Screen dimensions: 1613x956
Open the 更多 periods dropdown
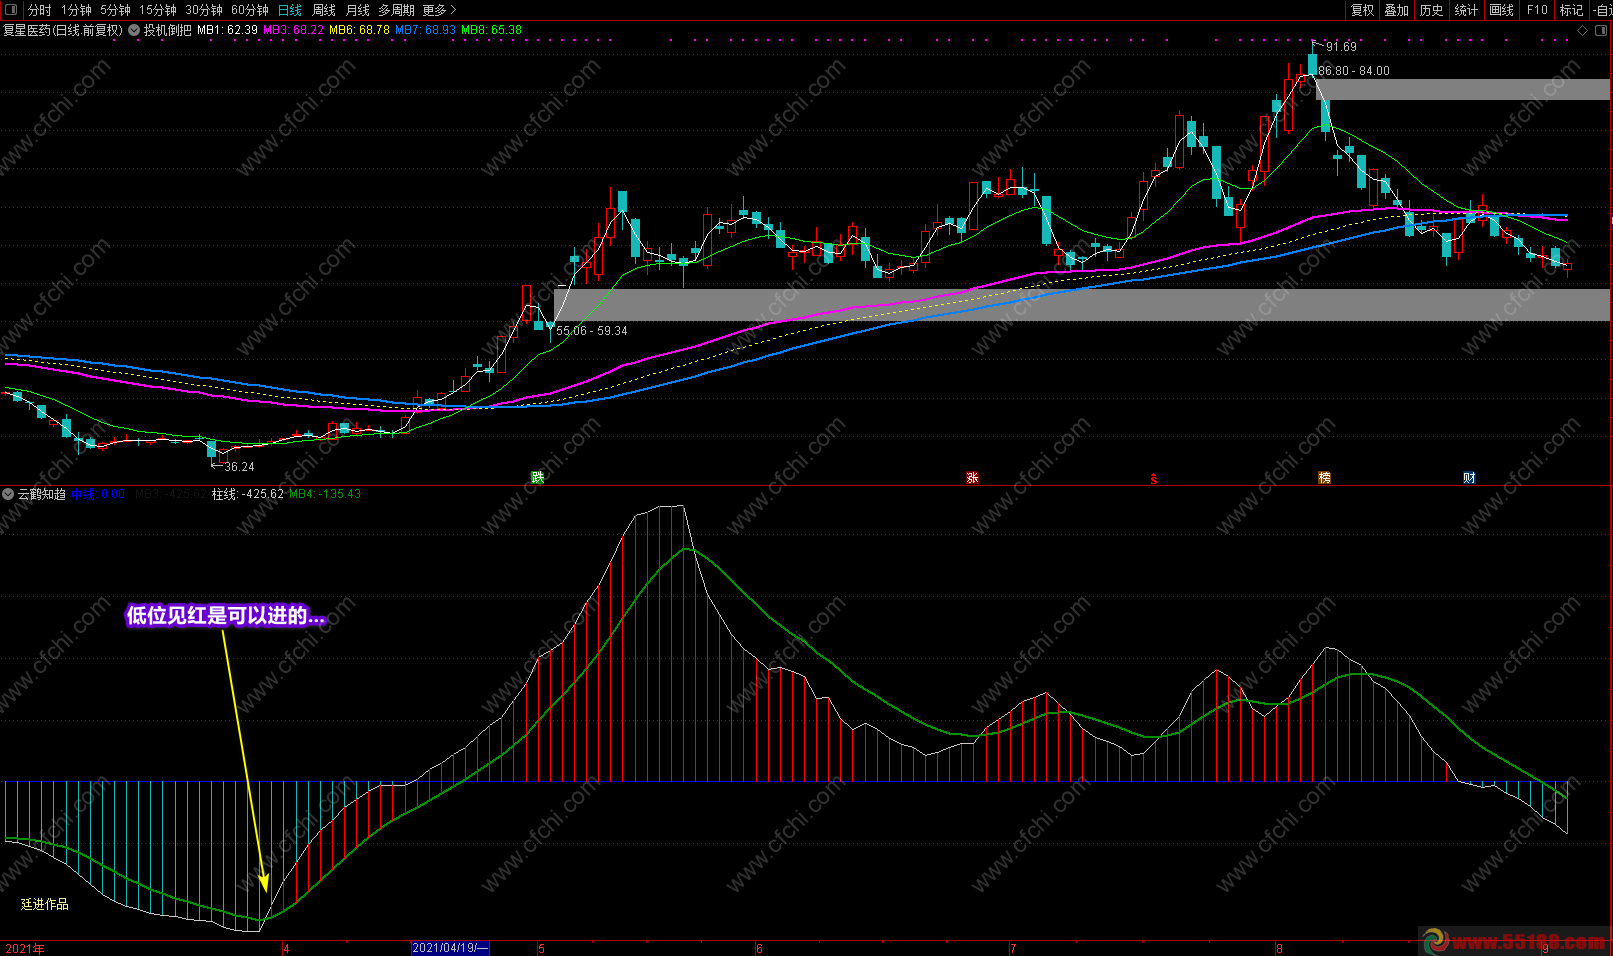pyautogui.click(x=439, y=10)
